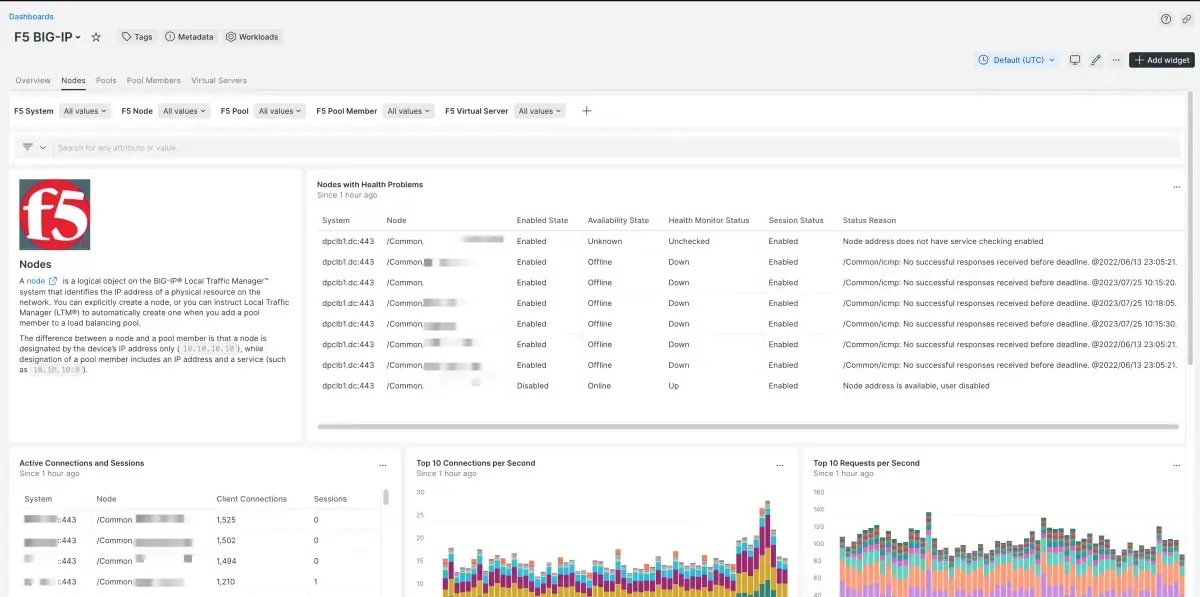Open dashboard more options ellipsis menu
Viewport: 1200px width, 597px height.
click(x=1116, y=60)
